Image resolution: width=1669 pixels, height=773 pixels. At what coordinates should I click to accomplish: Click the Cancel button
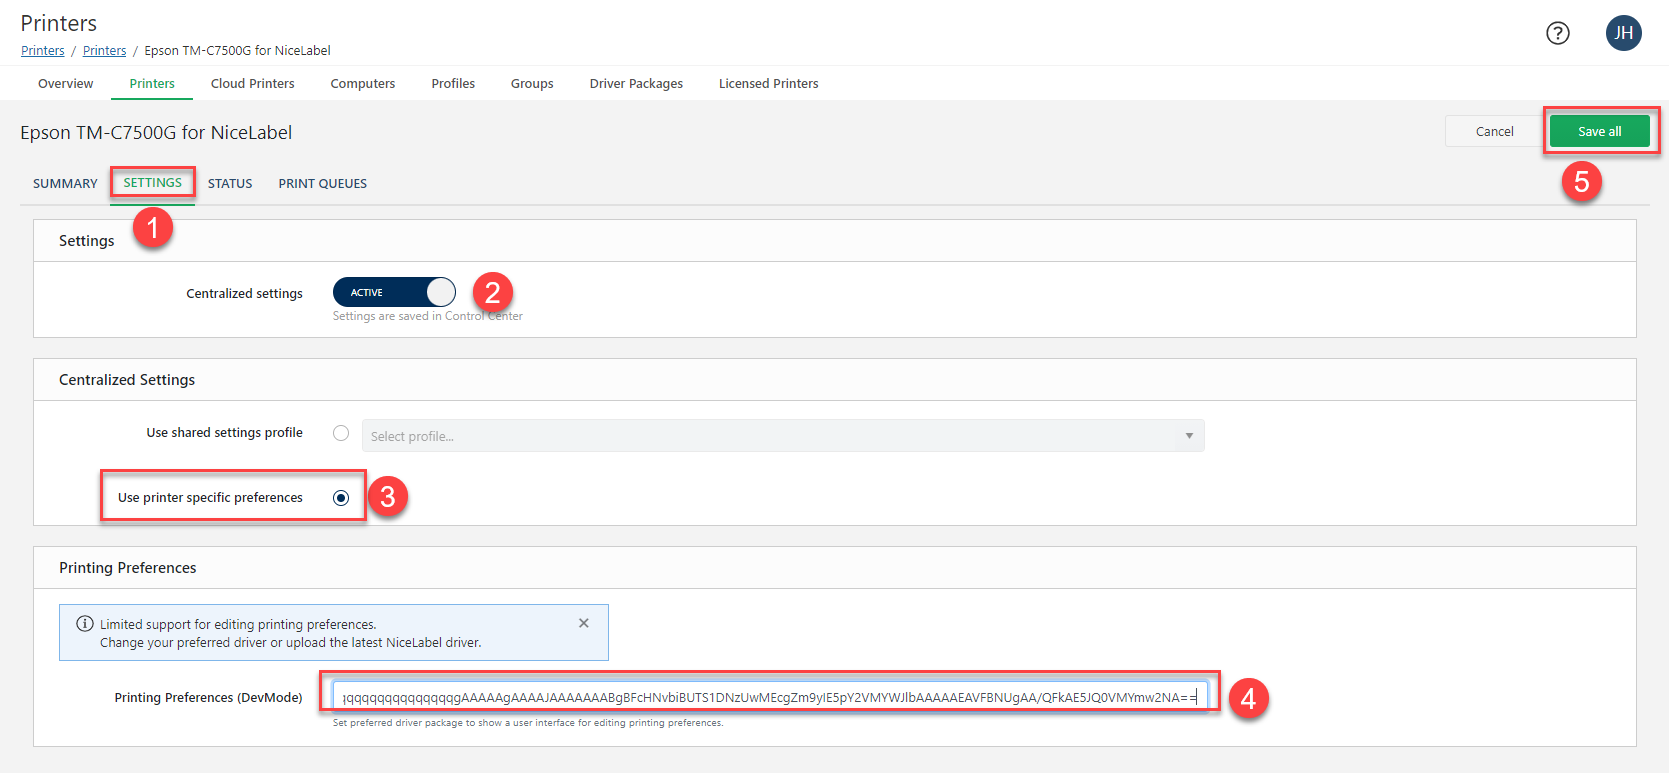pyautogui.click(x=1494, y=131)
